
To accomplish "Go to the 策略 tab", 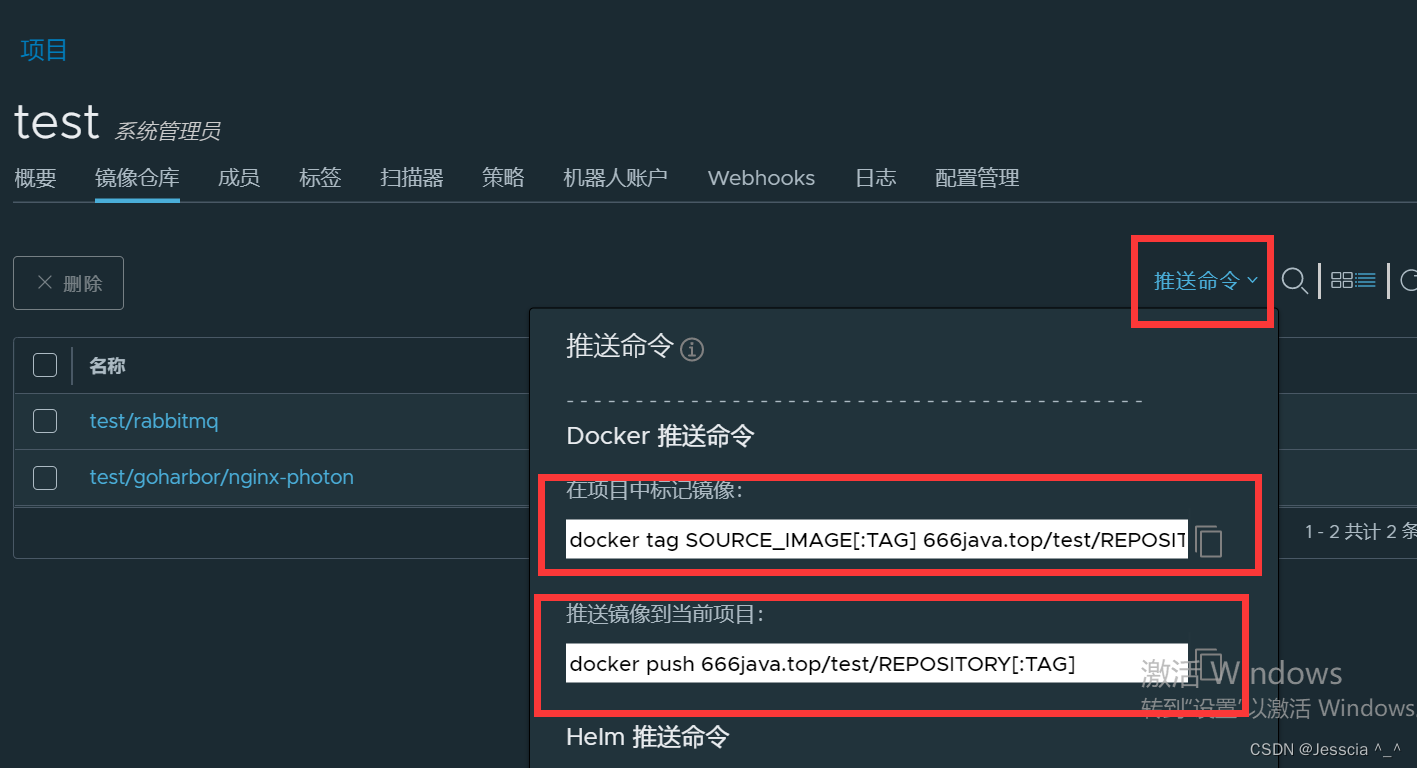I will coord(503,178).
